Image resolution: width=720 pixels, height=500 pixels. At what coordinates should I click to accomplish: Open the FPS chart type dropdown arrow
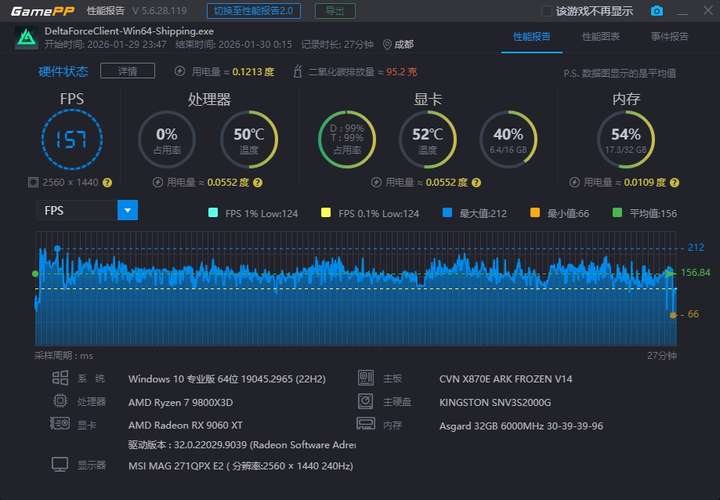(x=128, y=210)
